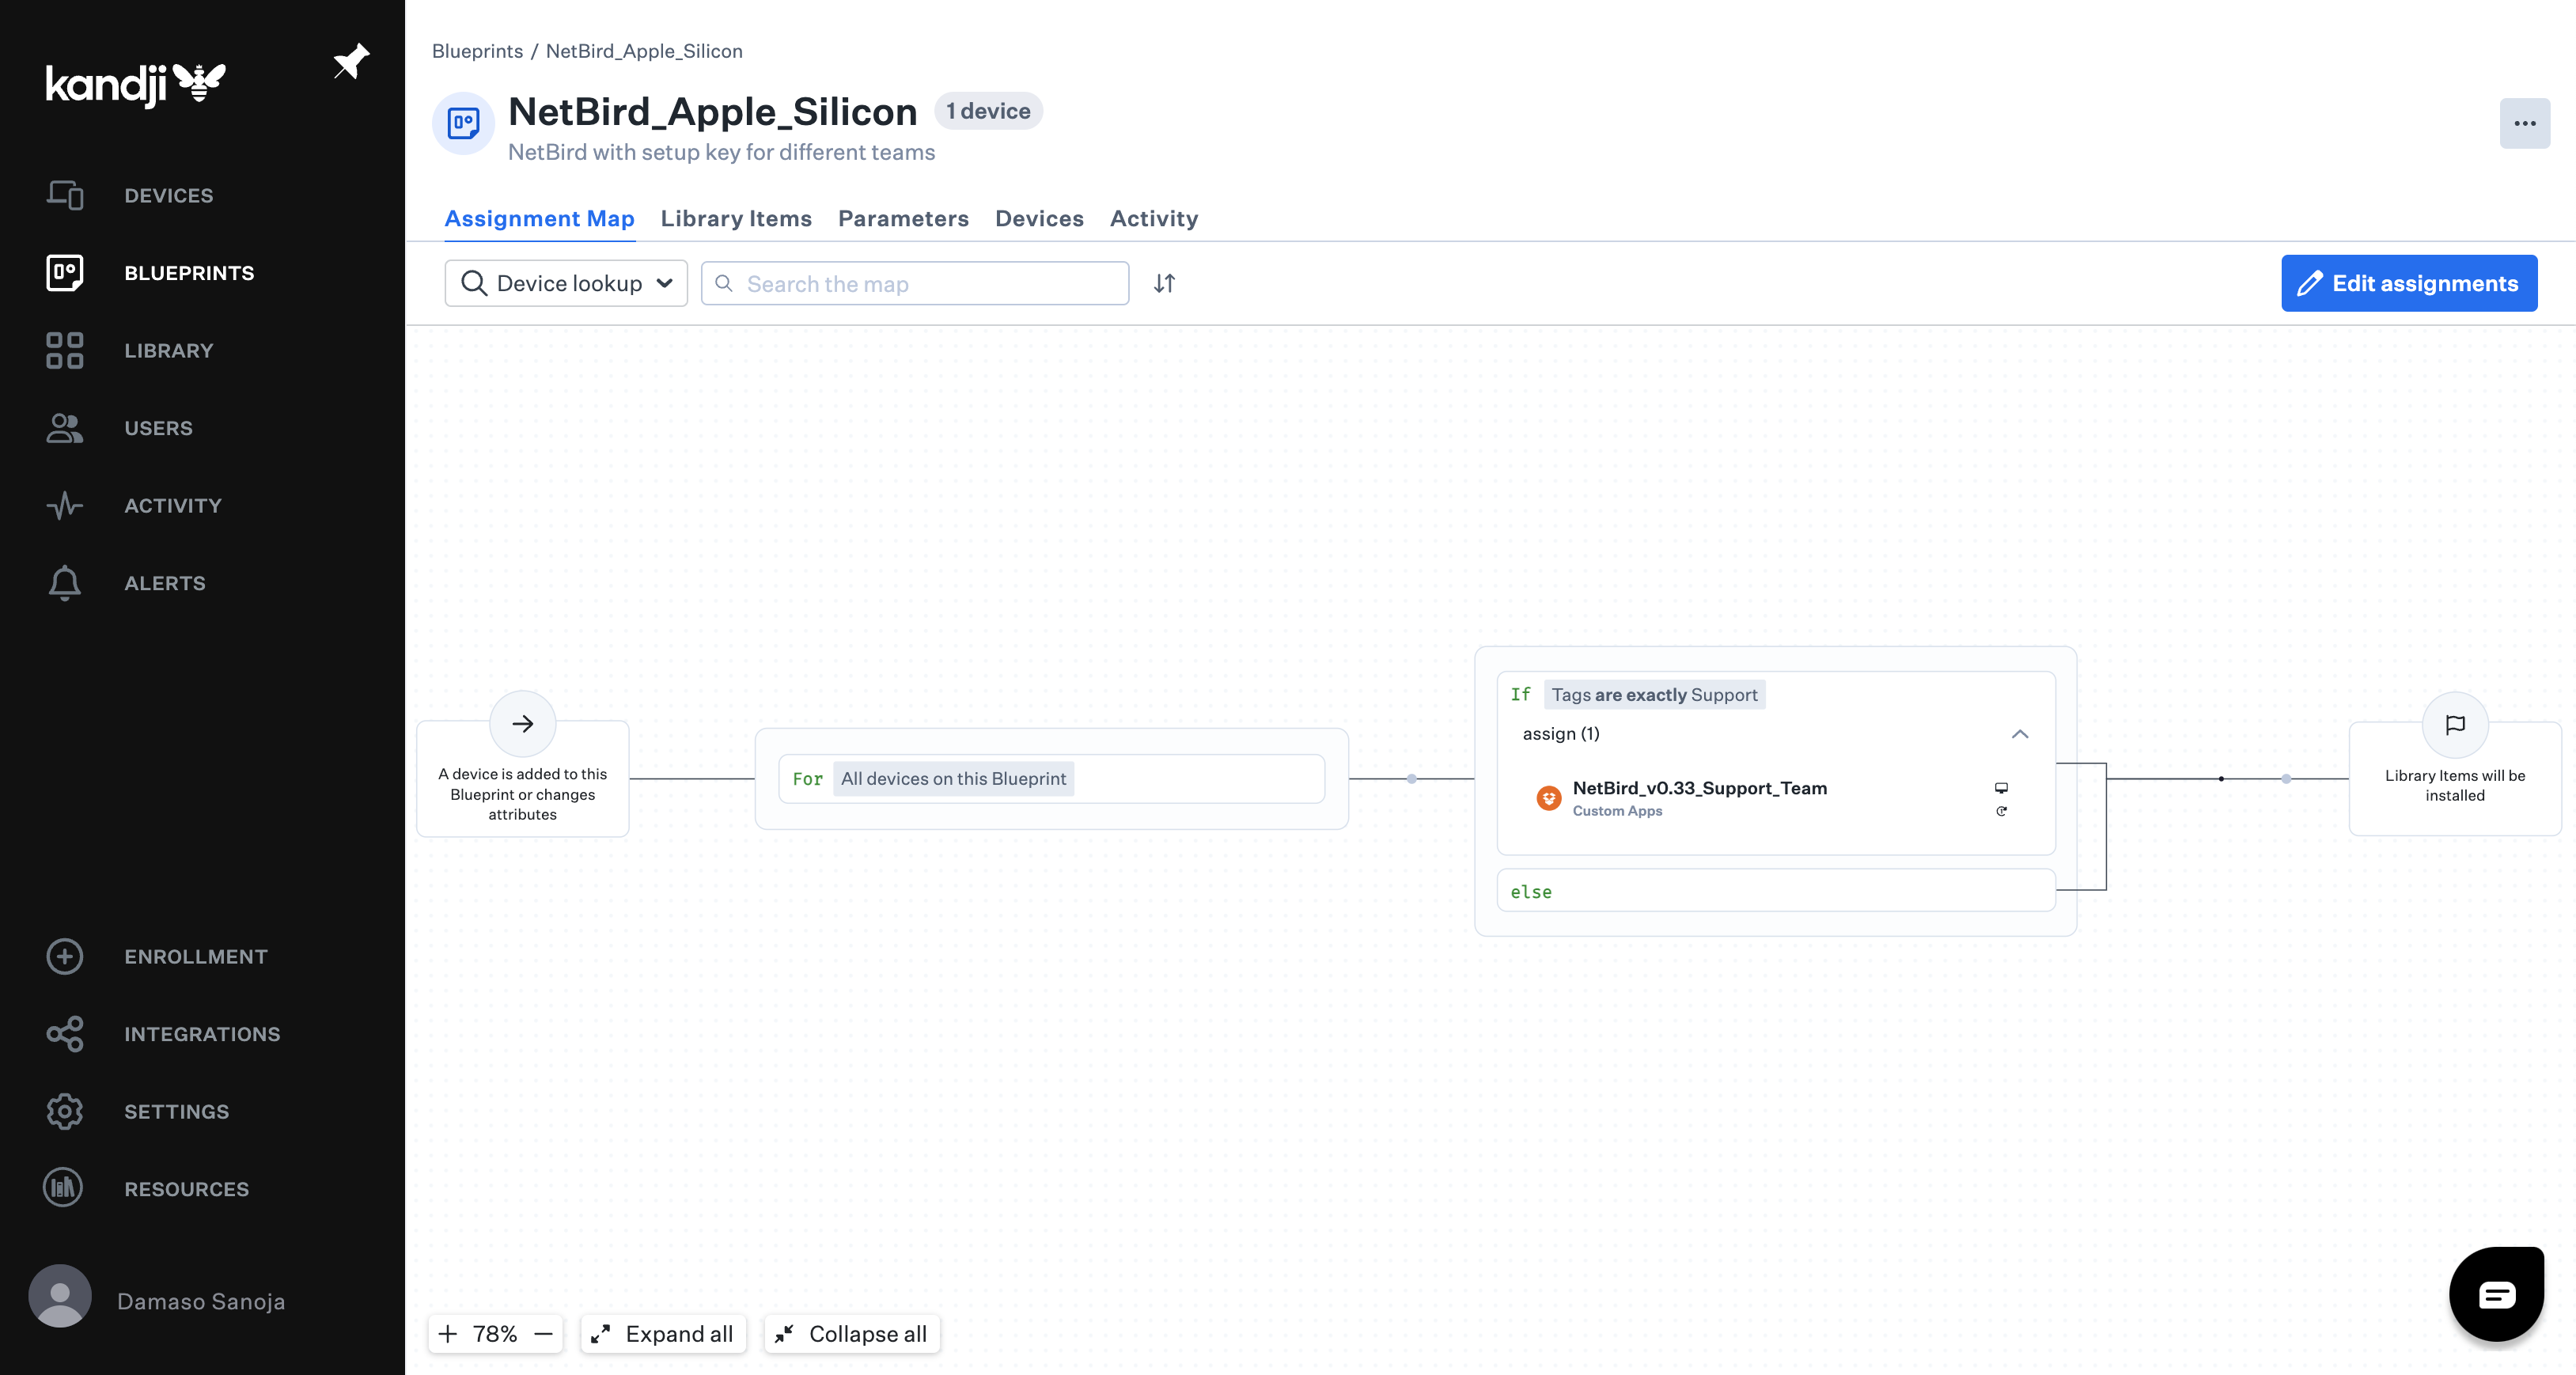
Task: Open Enrollment from the sidebar
Action: [x=196, y=956]
